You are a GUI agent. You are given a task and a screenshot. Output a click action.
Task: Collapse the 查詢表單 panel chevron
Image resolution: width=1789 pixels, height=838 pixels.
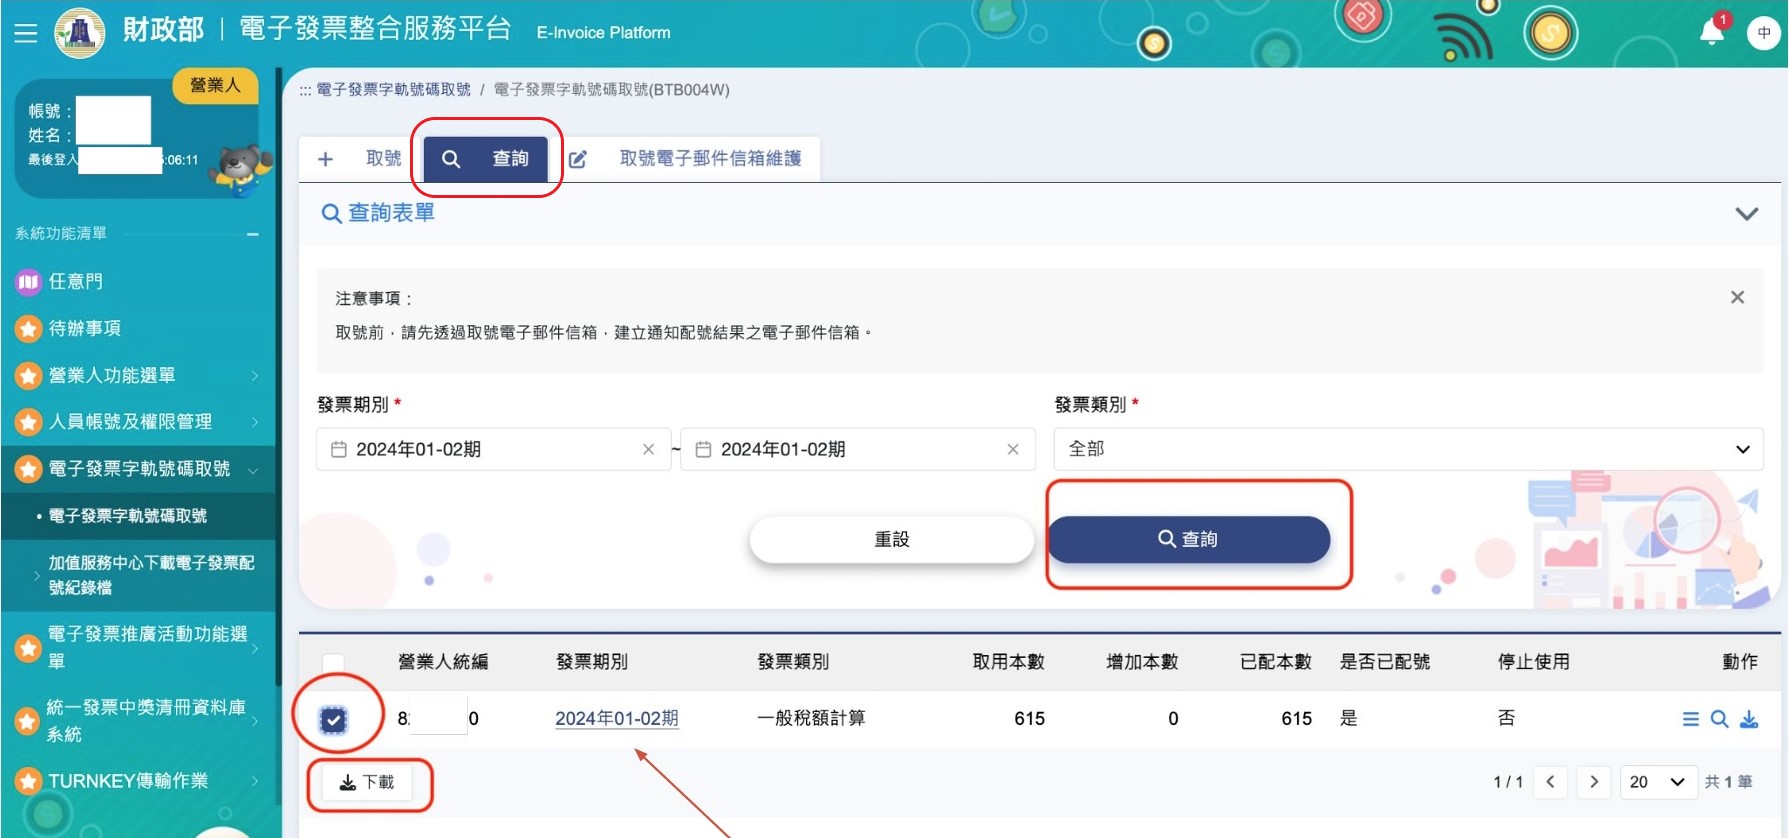pyautogui.click(x=1746, y=214)
